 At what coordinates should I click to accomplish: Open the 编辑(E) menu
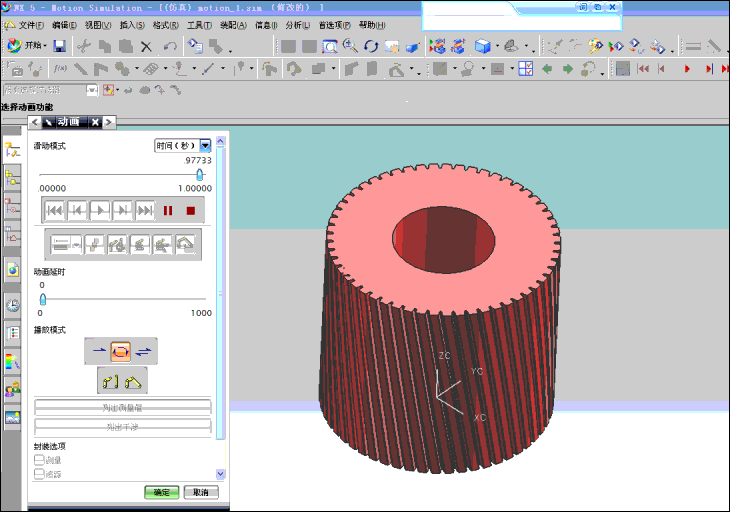[x=64, y=25]
